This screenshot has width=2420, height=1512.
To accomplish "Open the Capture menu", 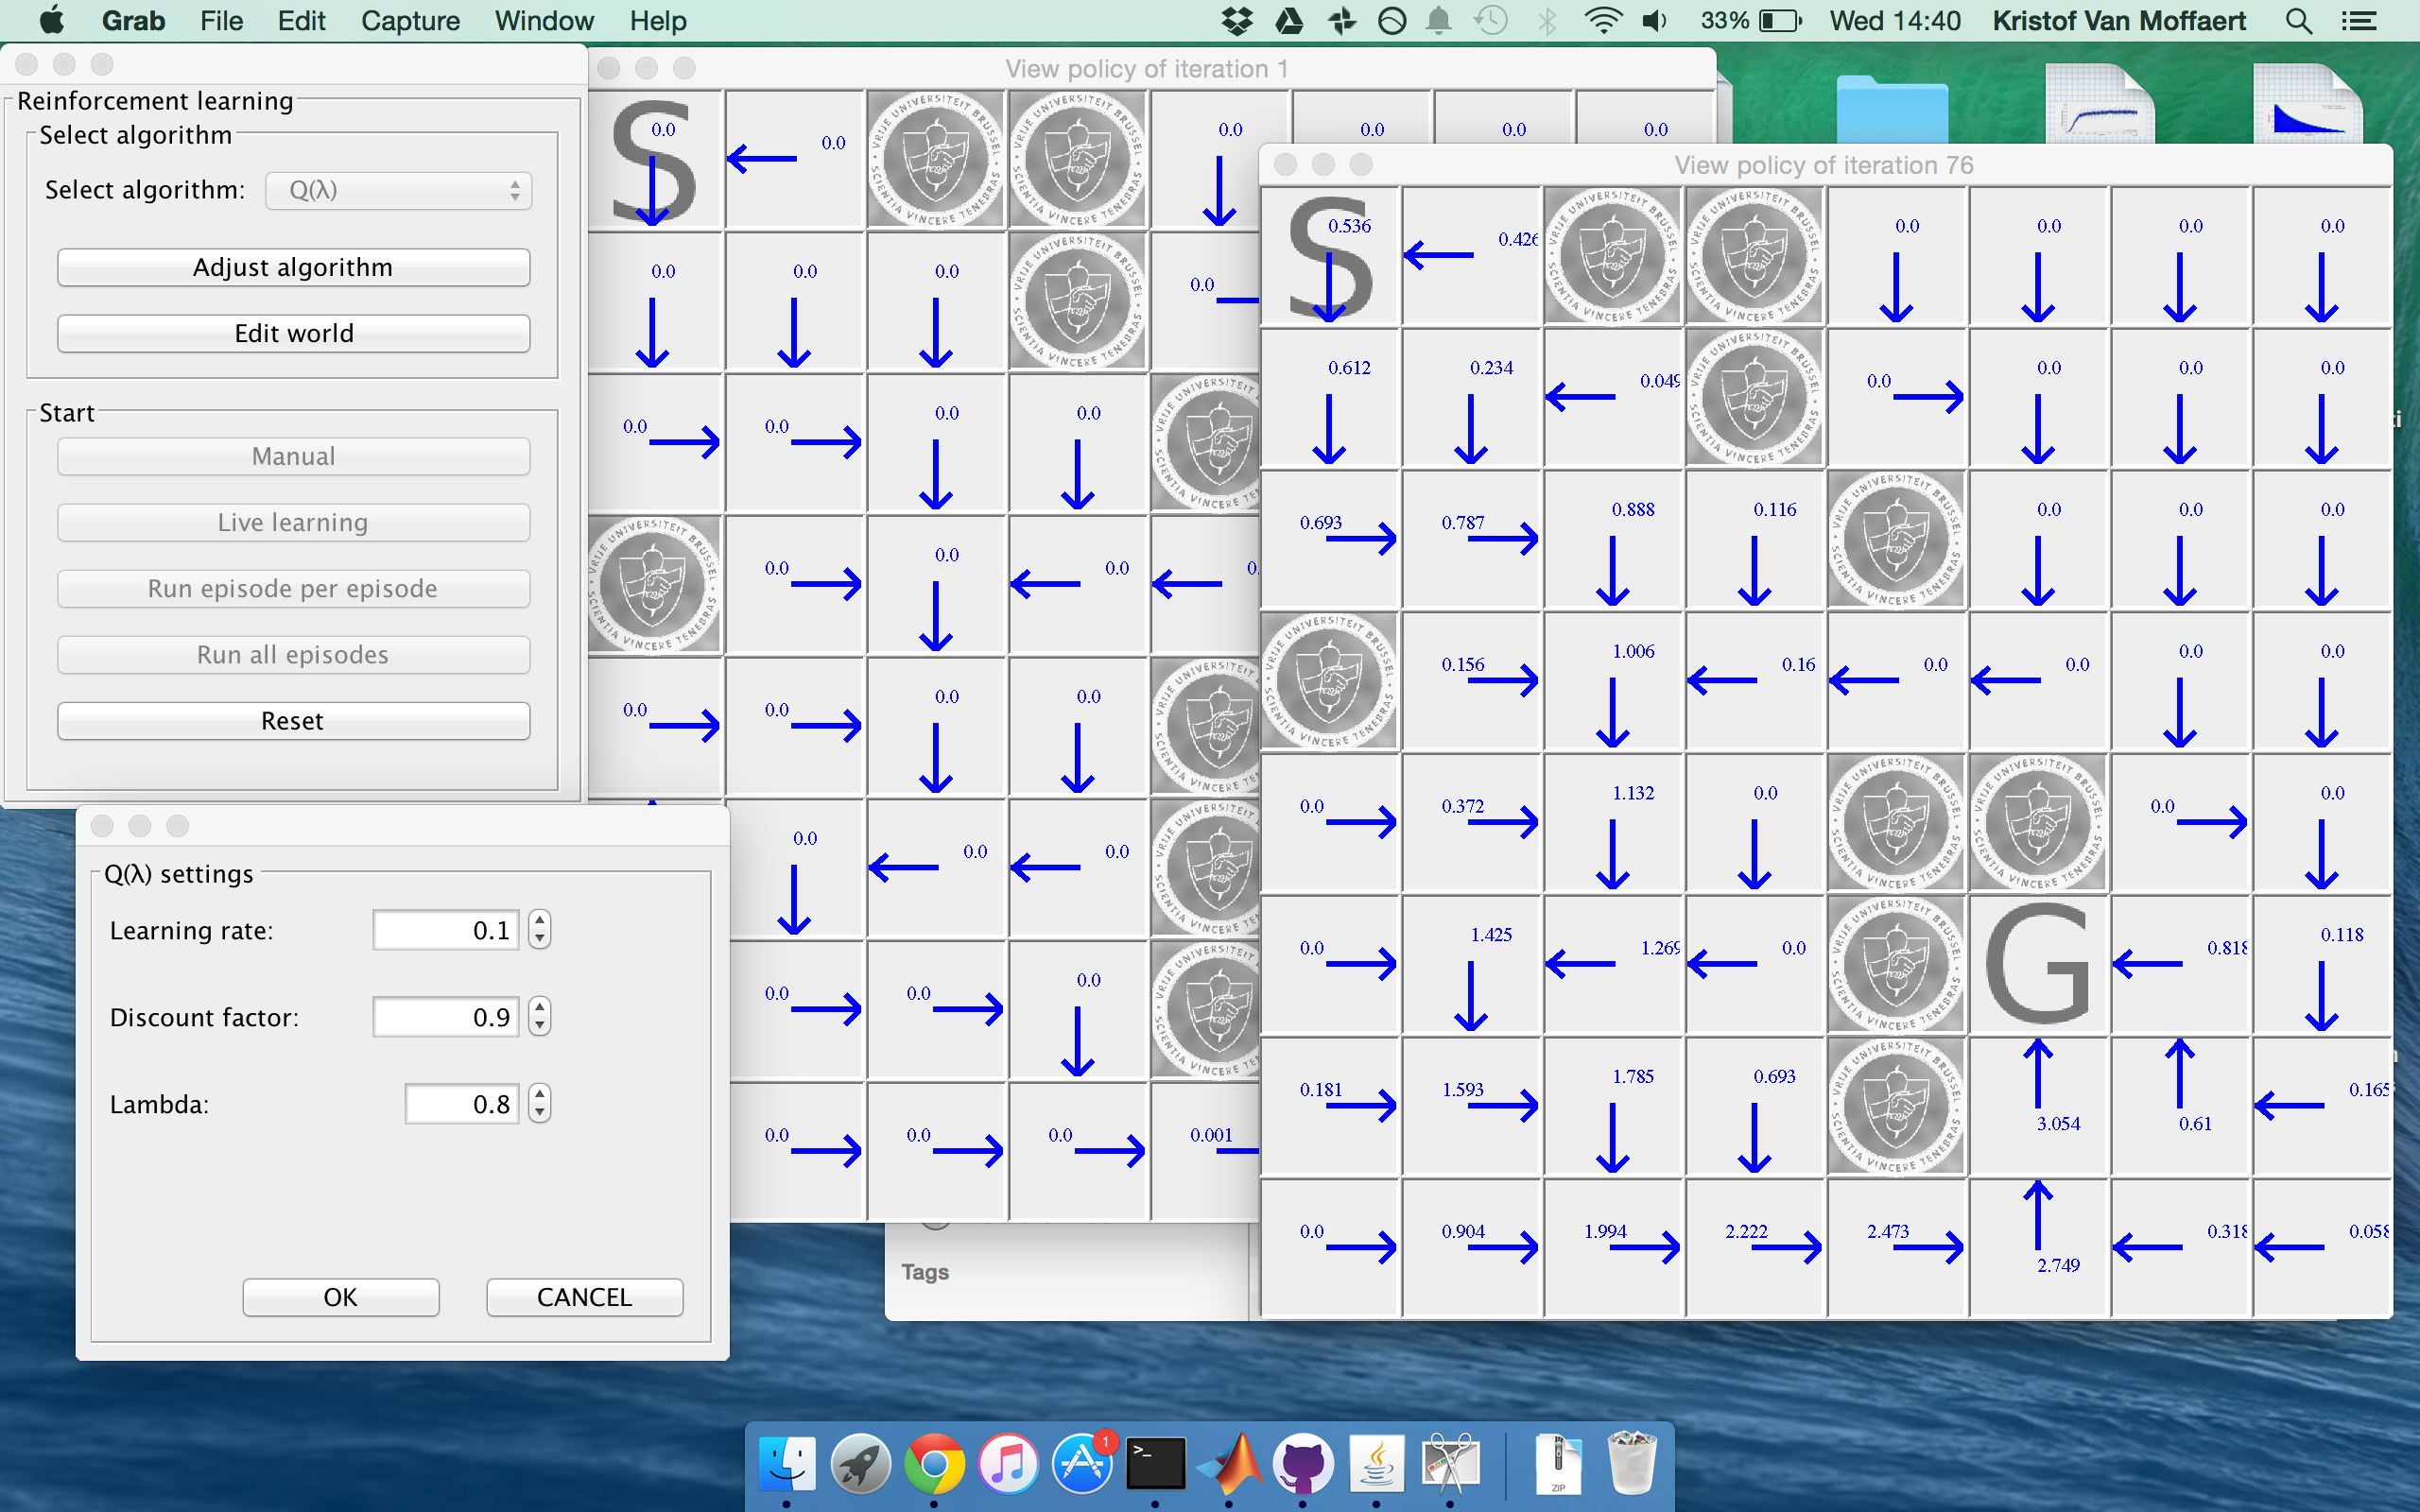I will tap(410, 21).
